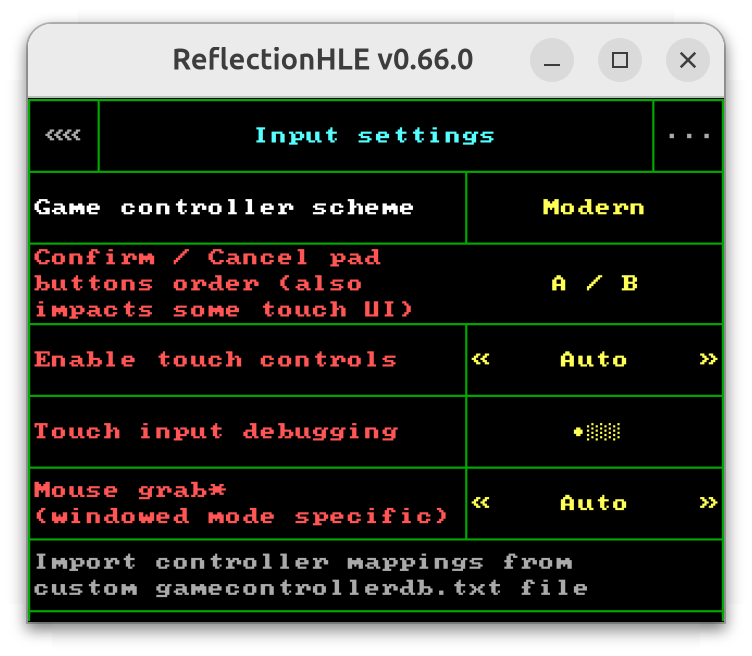Click the Input settings title

375,136
